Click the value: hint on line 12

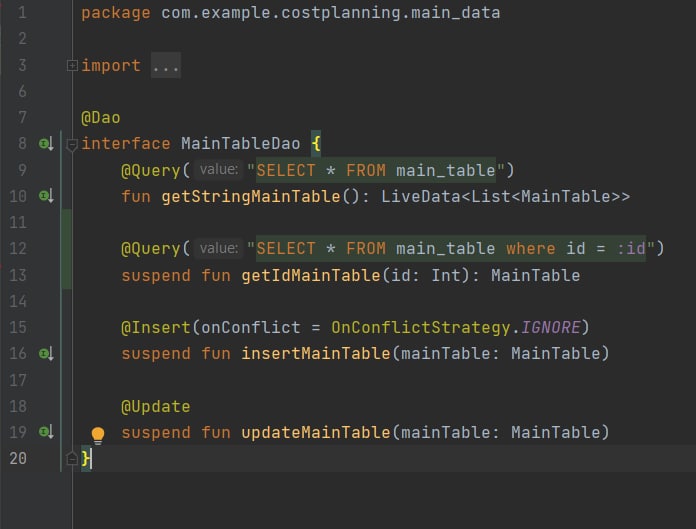click(219, 248)
